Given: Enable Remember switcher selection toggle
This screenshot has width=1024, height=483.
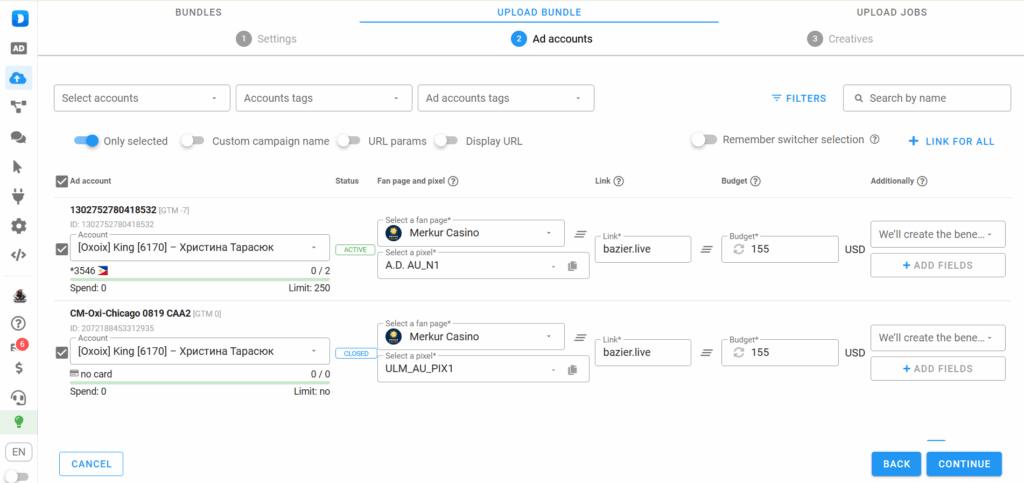Looking at the screenshot, I should [704, 140].
